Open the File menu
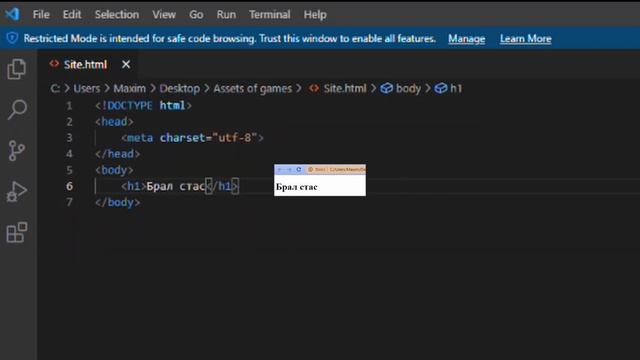This screenshot has height=360, width=640. pyautogui.click(x=41, y=15)
